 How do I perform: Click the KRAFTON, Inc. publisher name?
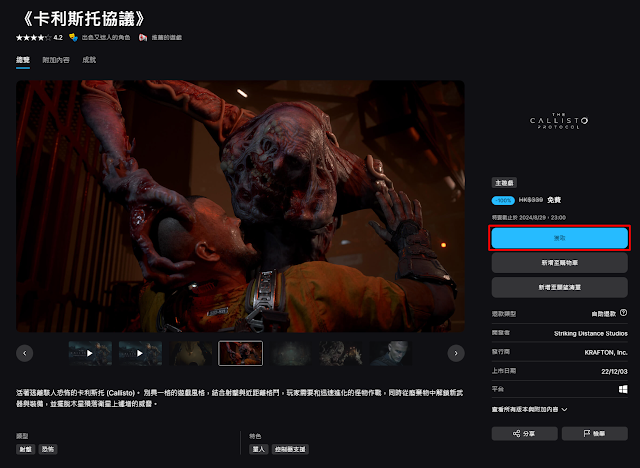click(606, 352)
